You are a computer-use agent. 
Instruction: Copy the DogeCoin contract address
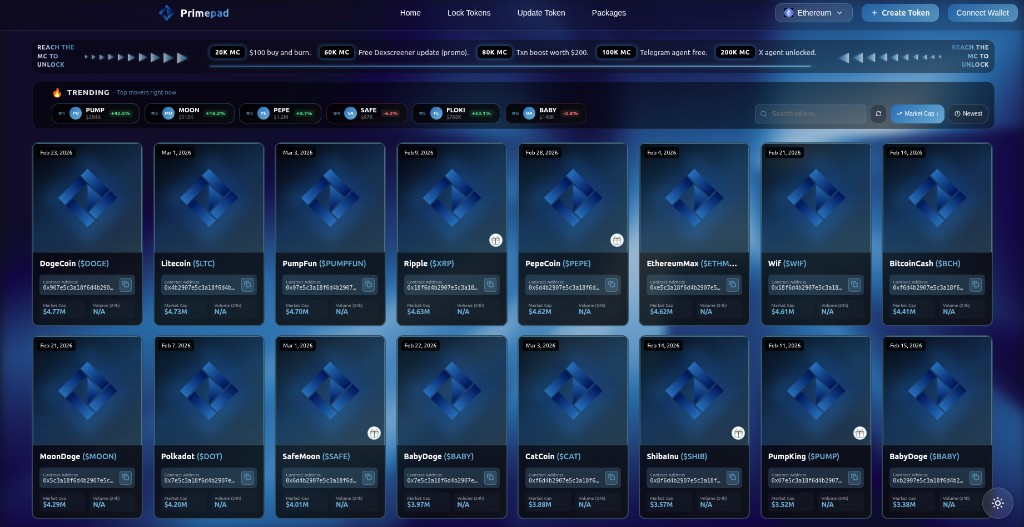click(x=125, y=285)
